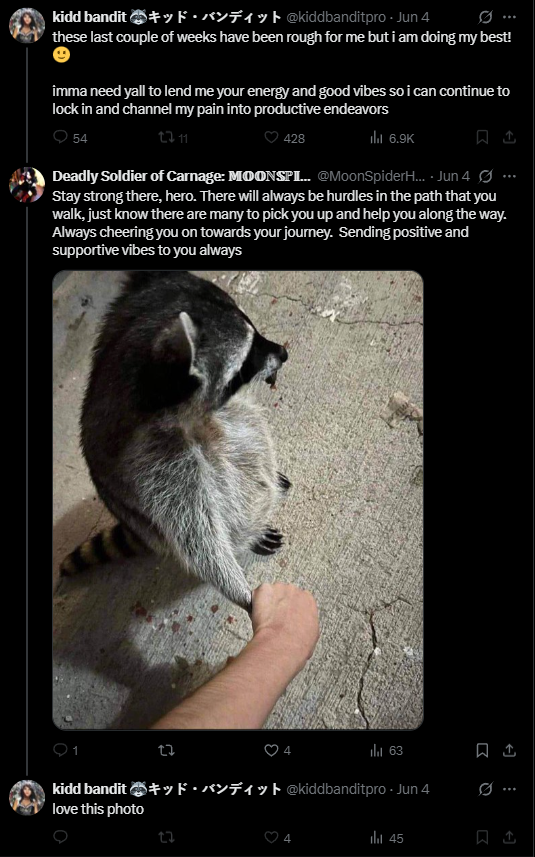Open more options on "love this photo" tweet
This screenshot has height=857, width=535.
(509, 789)
